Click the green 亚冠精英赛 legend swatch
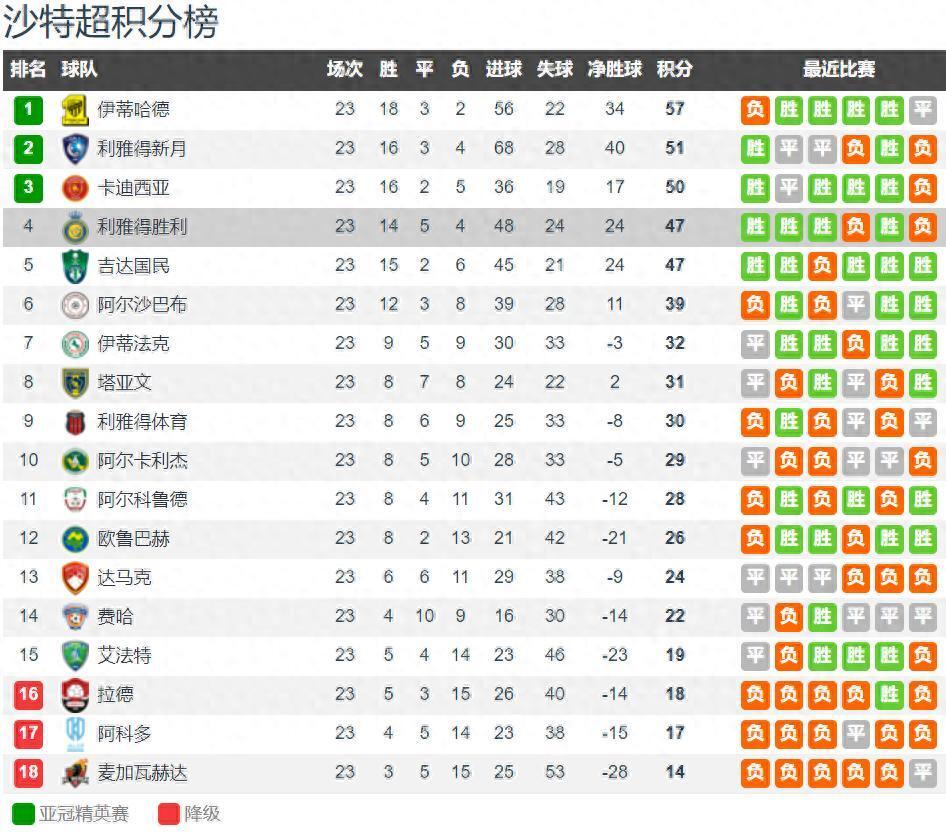The width and height of the screenshot is (946, 836). click(24, 814)
